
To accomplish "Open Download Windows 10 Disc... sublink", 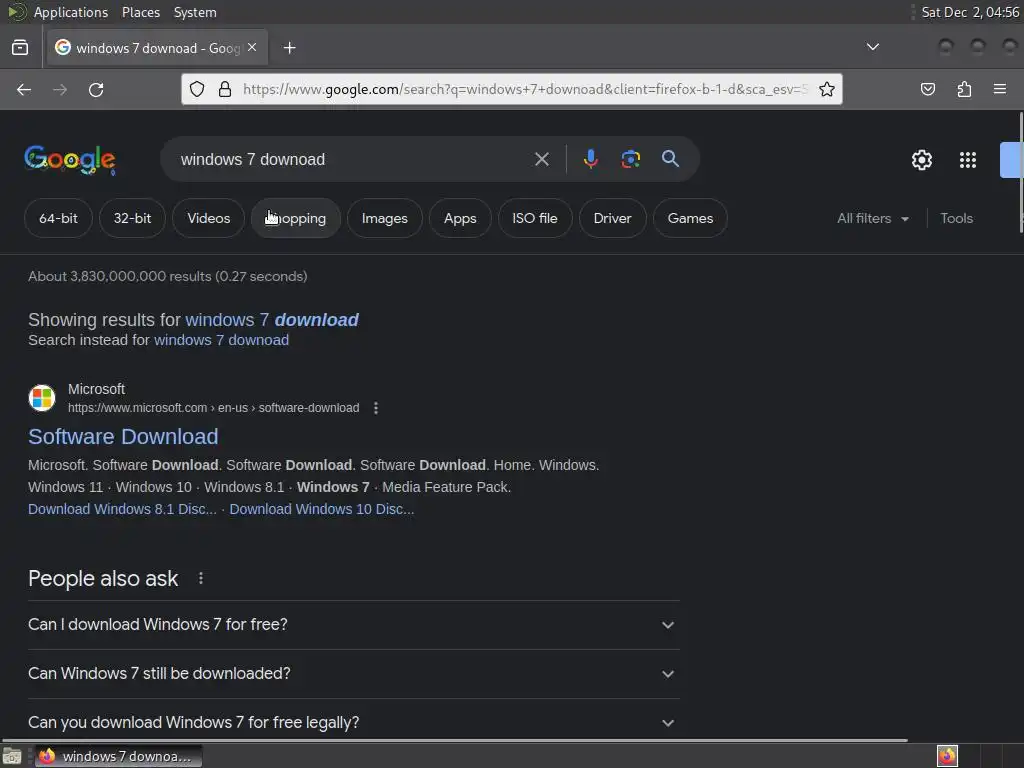I will (x=321, y=509).
